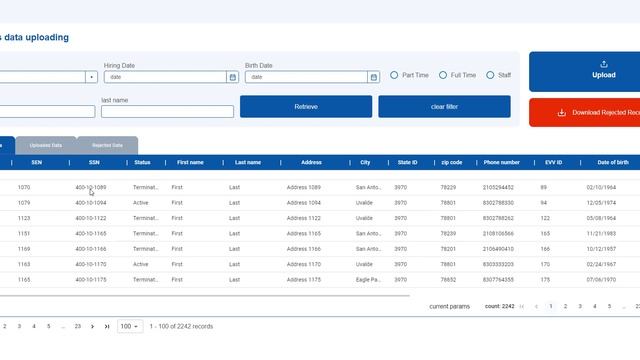The width and height of the screenshot is (640, 360).
Task: Click zip code 78229
Action: [448, 187]
